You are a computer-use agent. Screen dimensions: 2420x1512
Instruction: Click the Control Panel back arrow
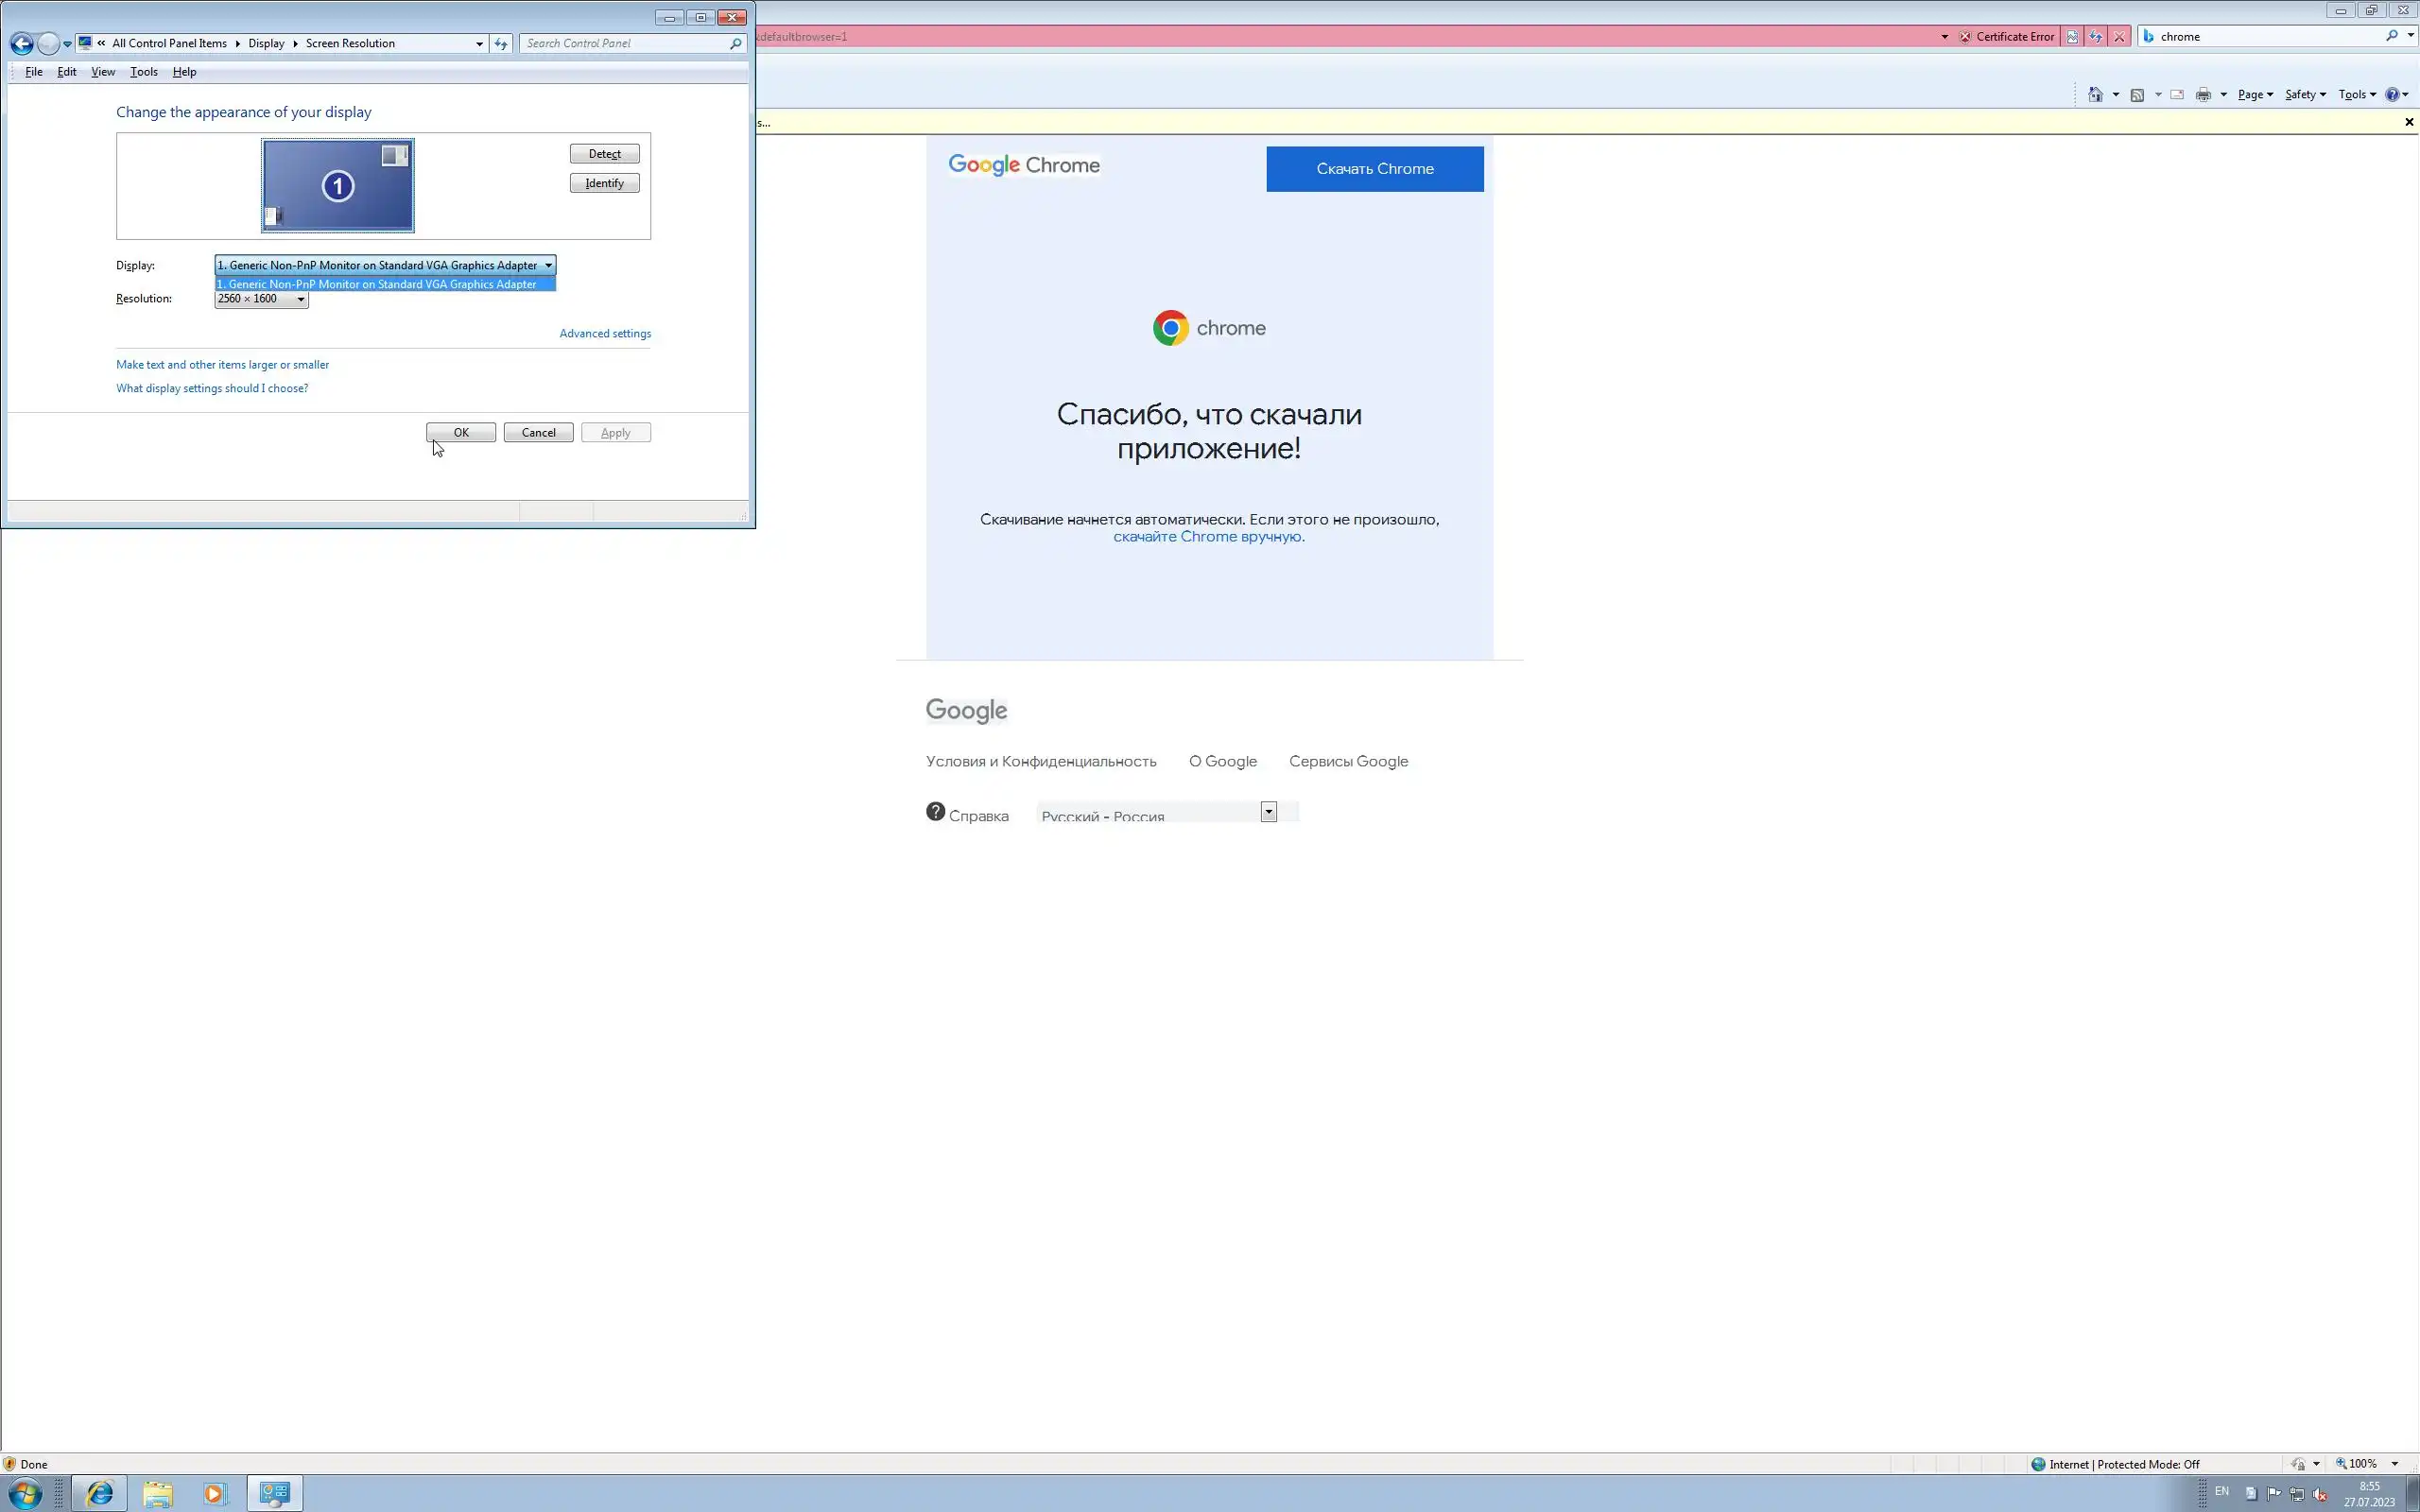click(22, 44)
